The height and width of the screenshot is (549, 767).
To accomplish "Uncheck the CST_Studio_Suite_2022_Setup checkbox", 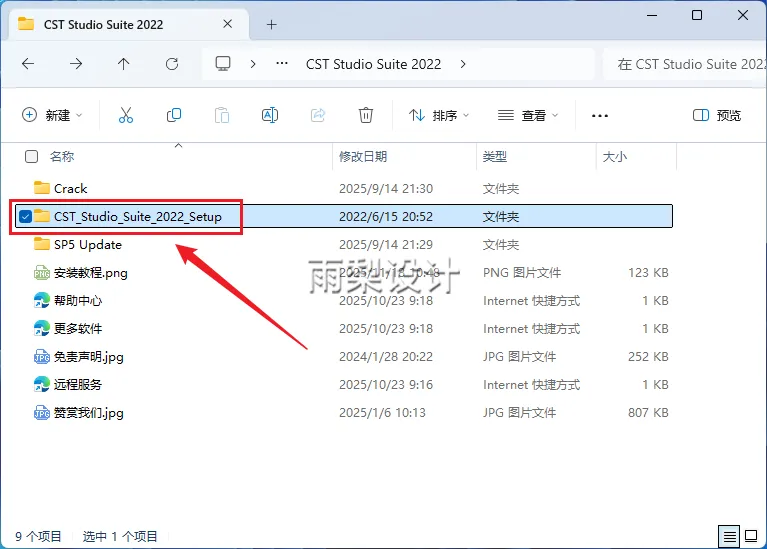I will click(x=25, y=216).
